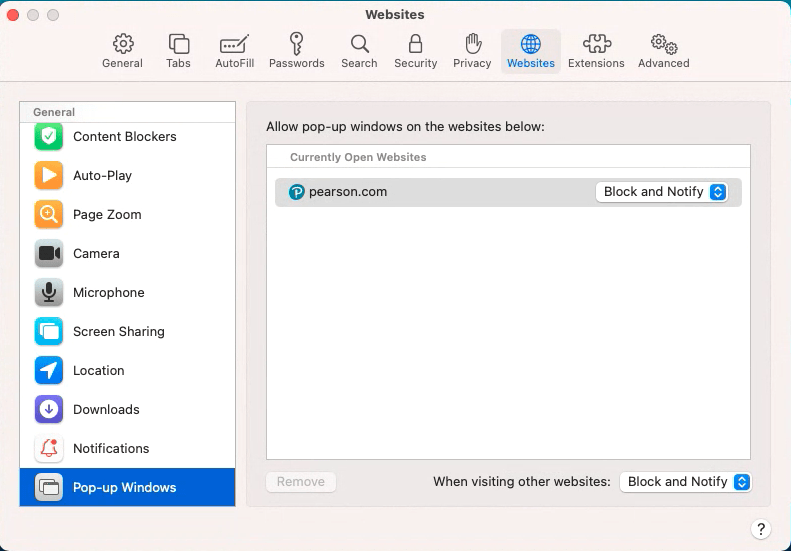This screenshot has height=551, width=791.
Task: Open pearson.com Block and Notify dropdown
Action: pyautogui.click(x=661, y=192)
